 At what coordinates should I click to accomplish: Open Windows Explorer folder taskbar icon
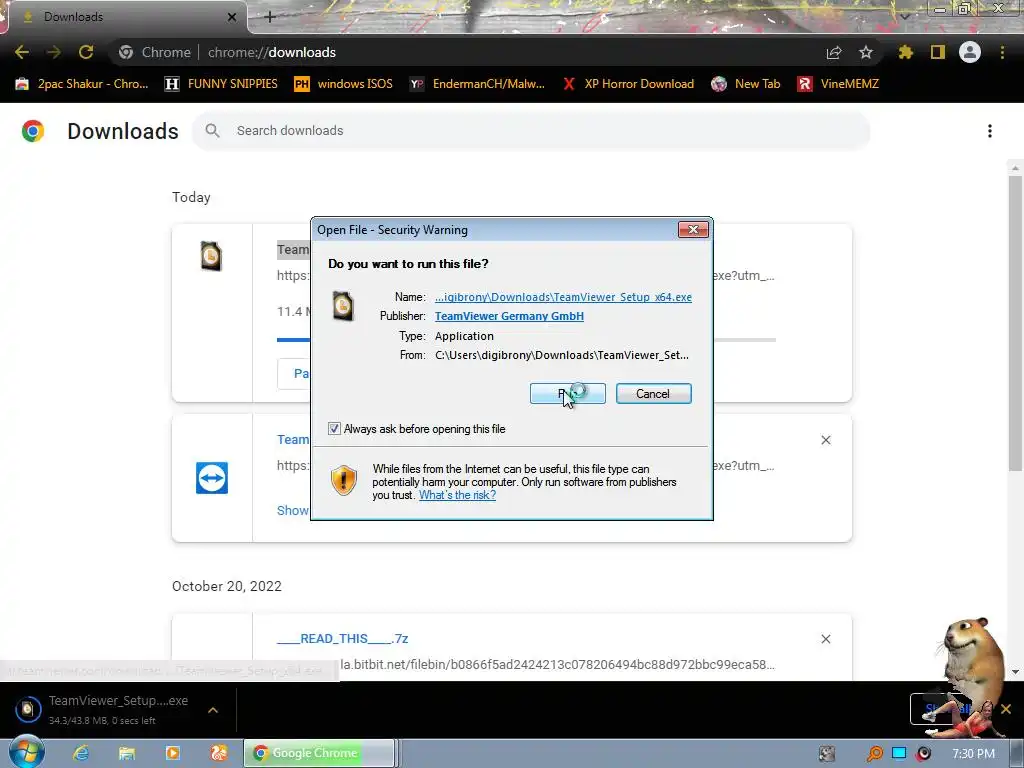tap(127, 753)
